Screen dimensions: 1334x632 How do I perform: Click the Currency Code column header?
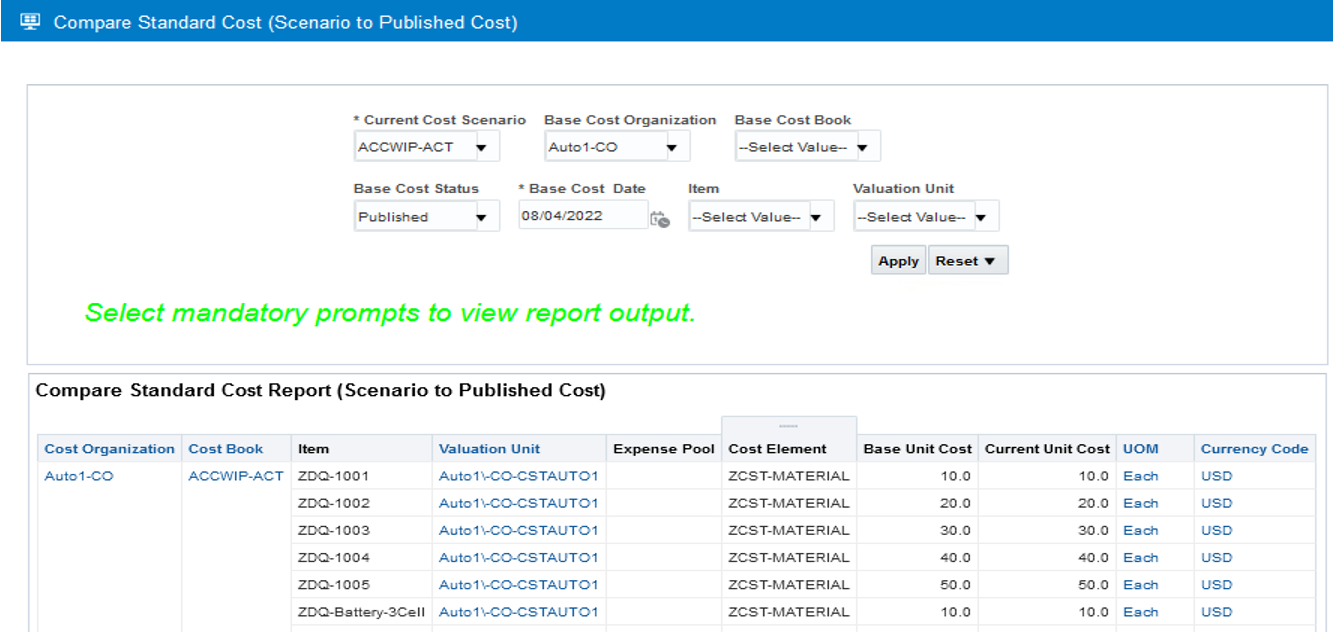coord(1254,449)
